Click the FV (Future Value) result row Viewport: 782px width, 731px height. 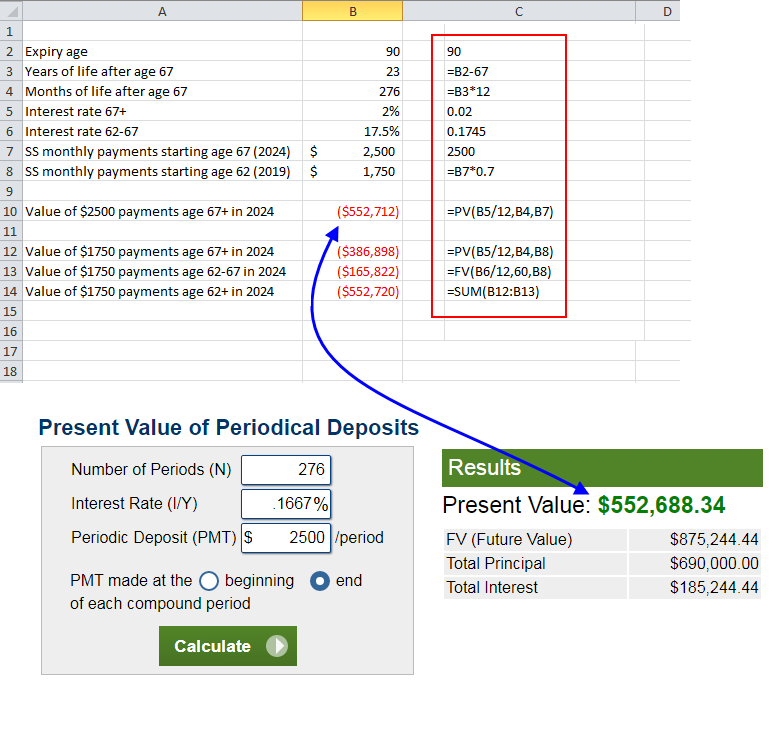pos(602,540)
